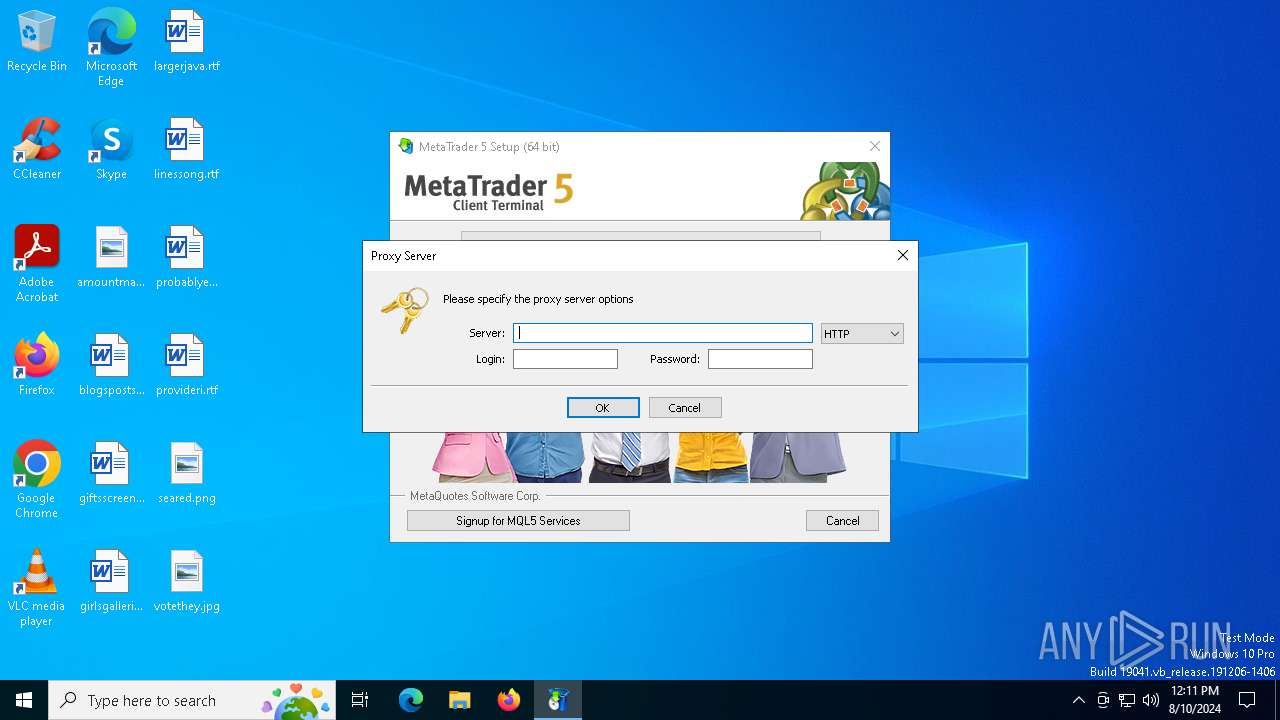
Task: Open the HTTP proxy type dropdown
Action: (x=862, y=334)
